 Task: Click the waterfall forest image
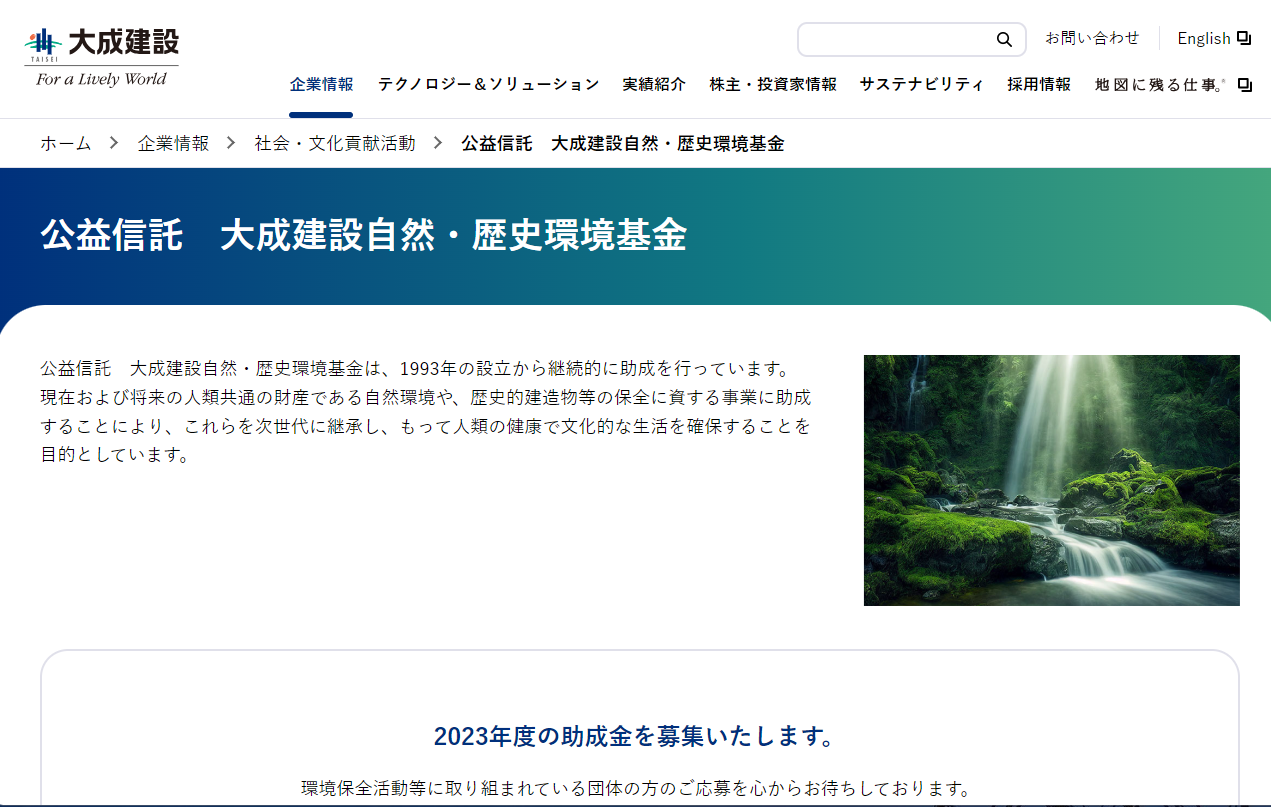point(1051,480)
